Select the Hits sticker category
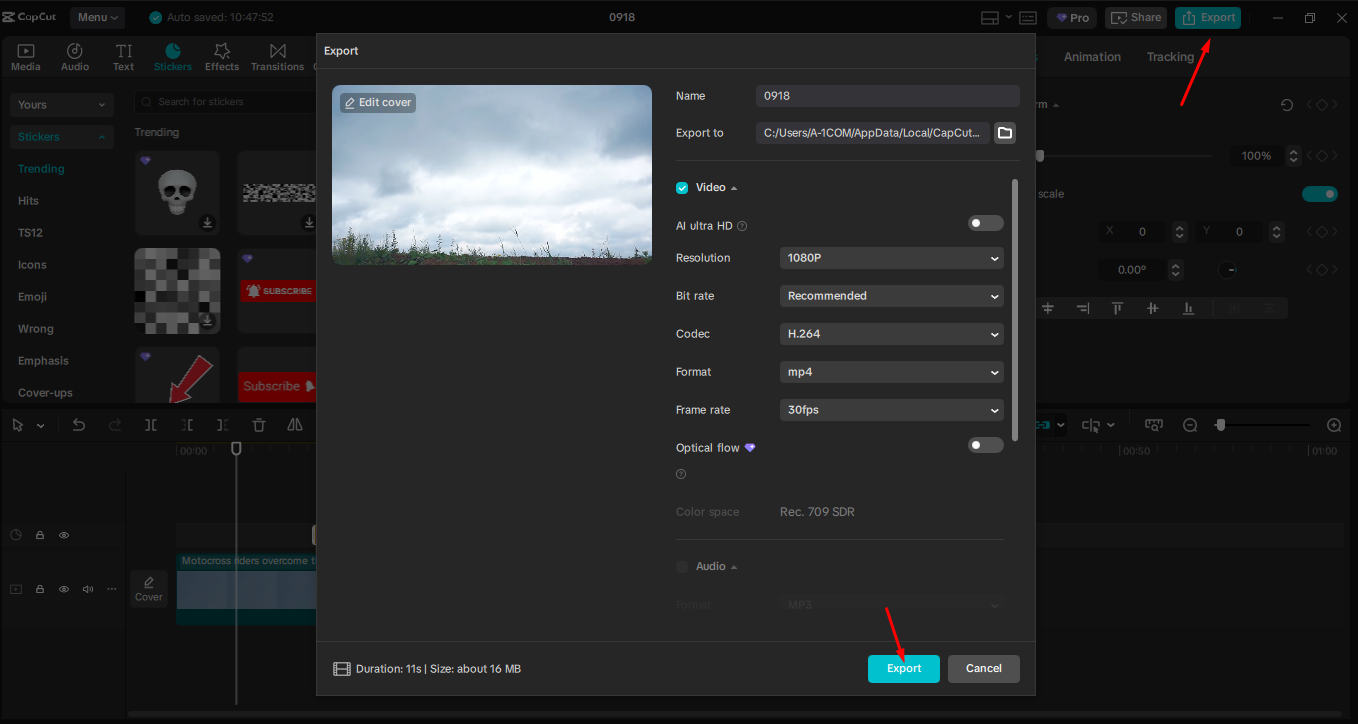The height and width of the screenshot is (724, 1358). [28, 201]
